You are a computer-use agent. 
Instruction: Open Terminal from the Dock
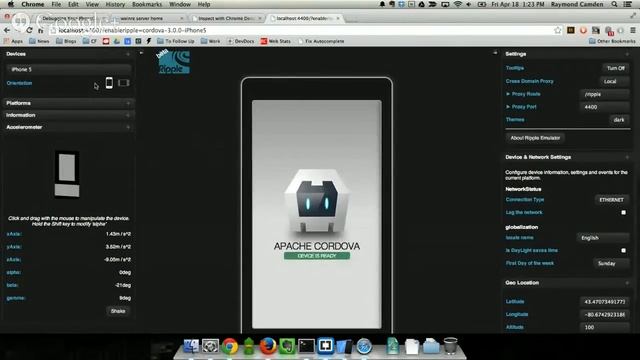pos(306,346)
